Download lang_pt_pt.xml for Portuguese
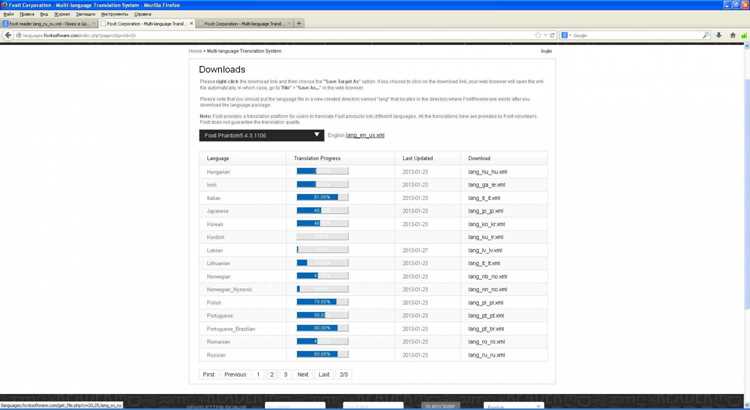The image size is (750, 410). (486, 316)
